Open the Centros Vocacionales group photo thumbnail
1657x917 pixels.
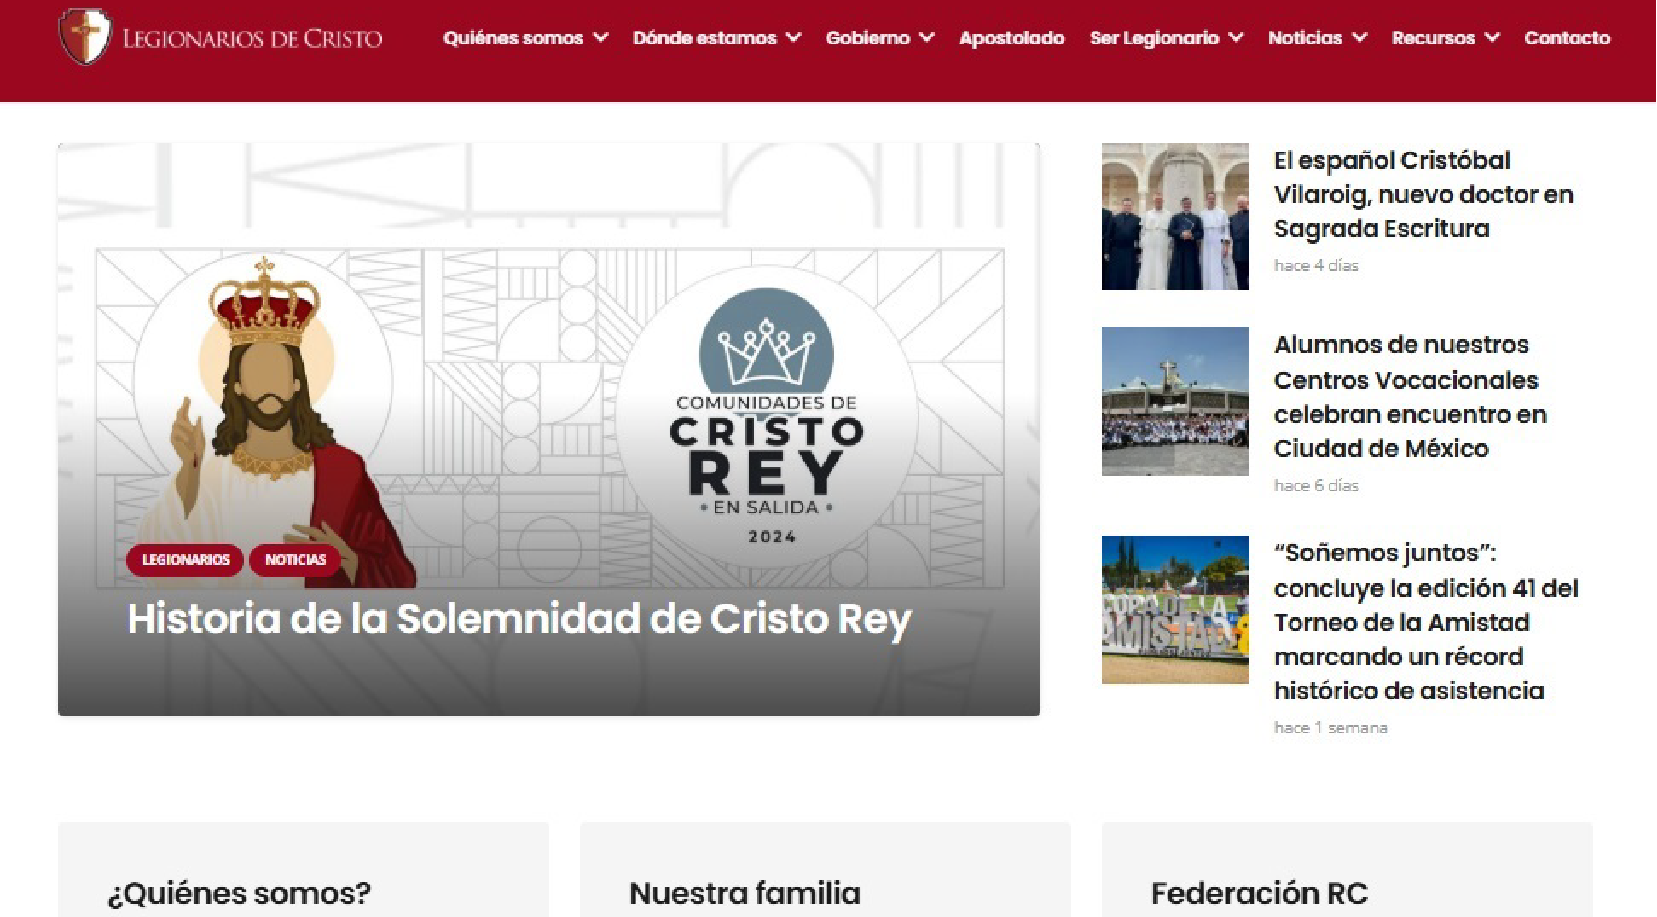tap(1175, 401)
